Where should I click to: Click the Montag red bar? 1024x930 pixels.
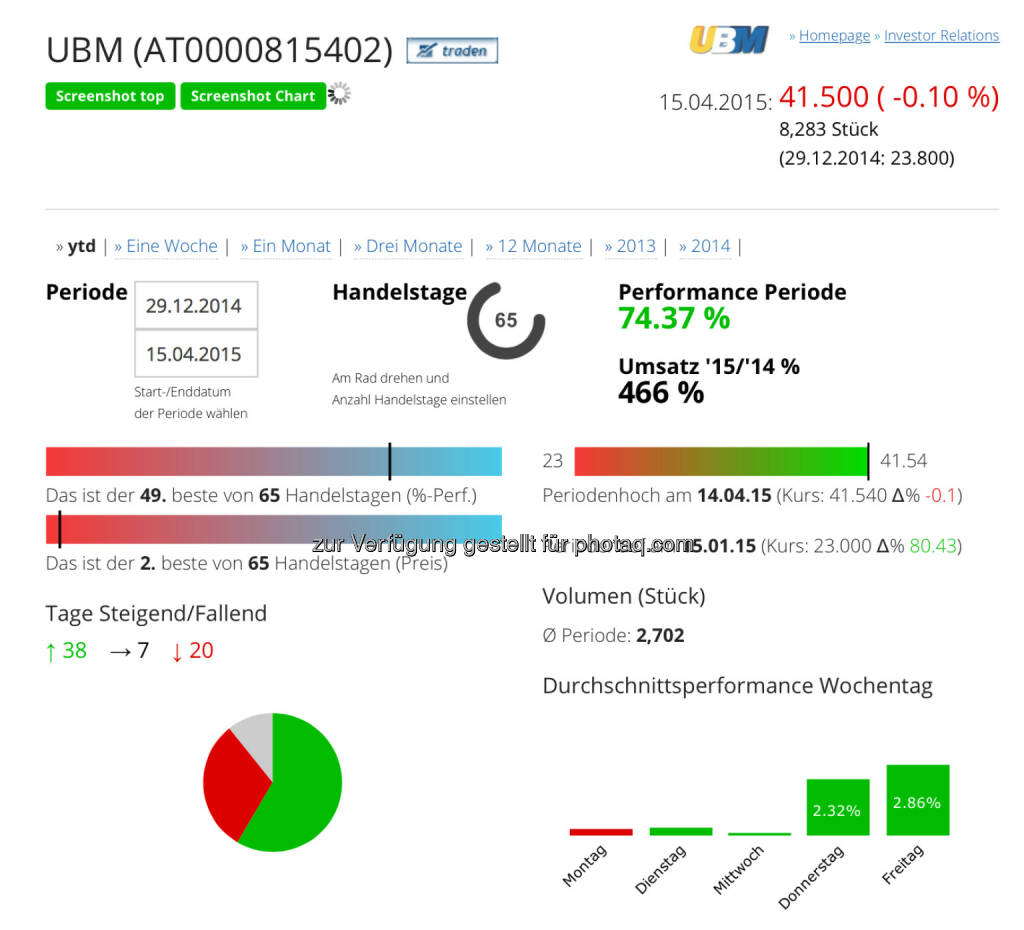coord(601,831)
